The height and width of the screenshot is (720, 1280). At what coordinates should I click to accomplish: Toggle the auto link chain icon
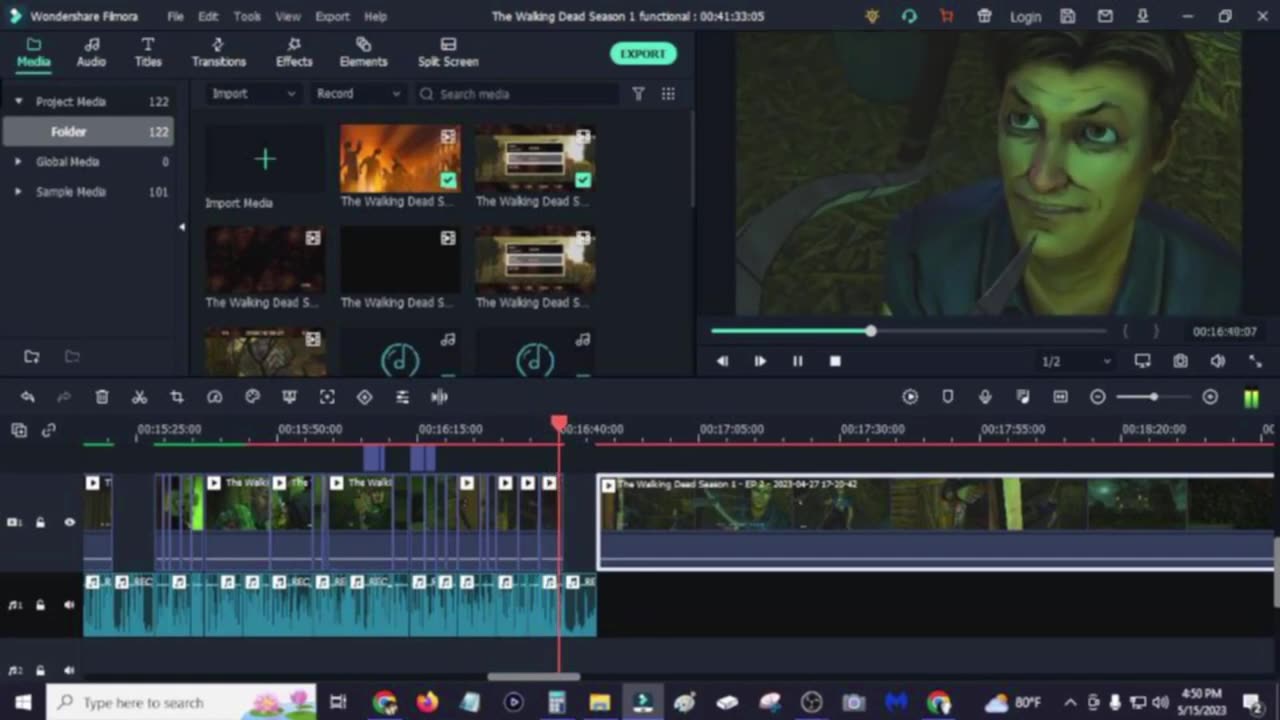tap(48, 430)
